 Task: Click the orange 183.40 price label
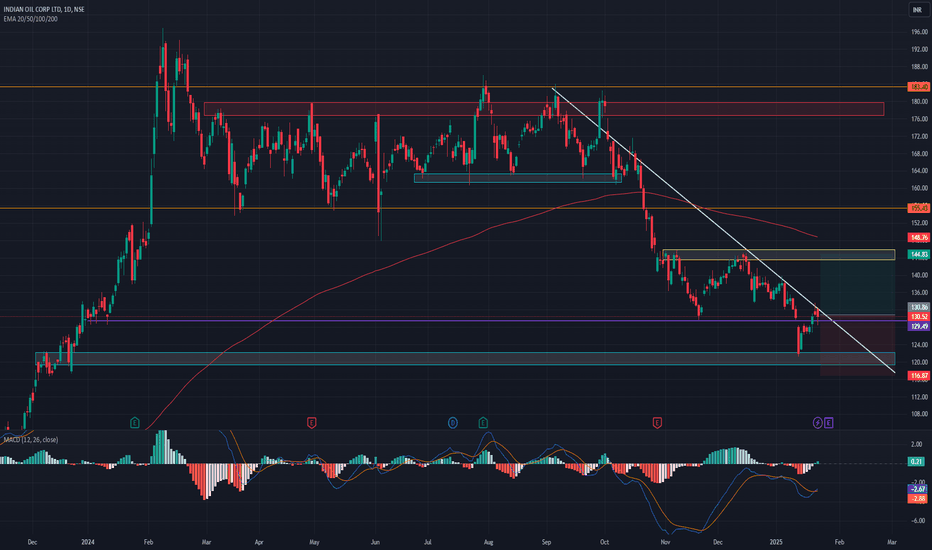(918, 87)
